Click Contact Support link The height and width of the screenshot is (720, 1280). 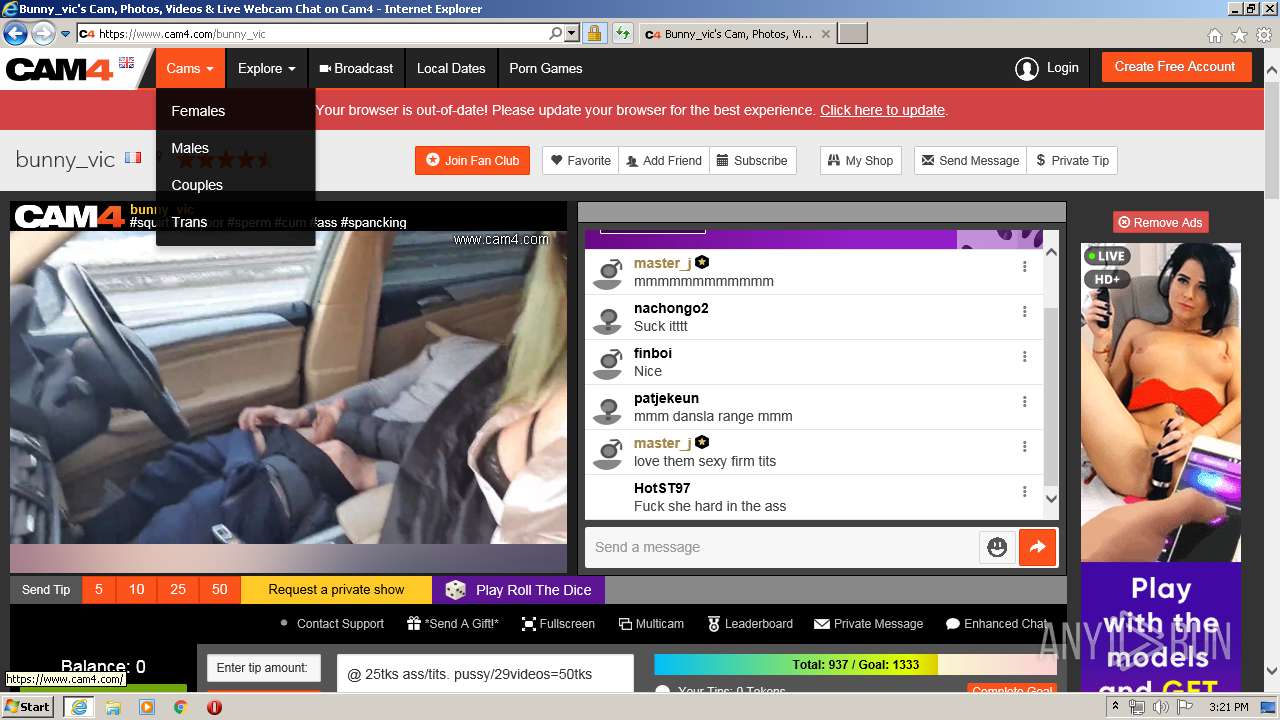(x=332, y=624)
